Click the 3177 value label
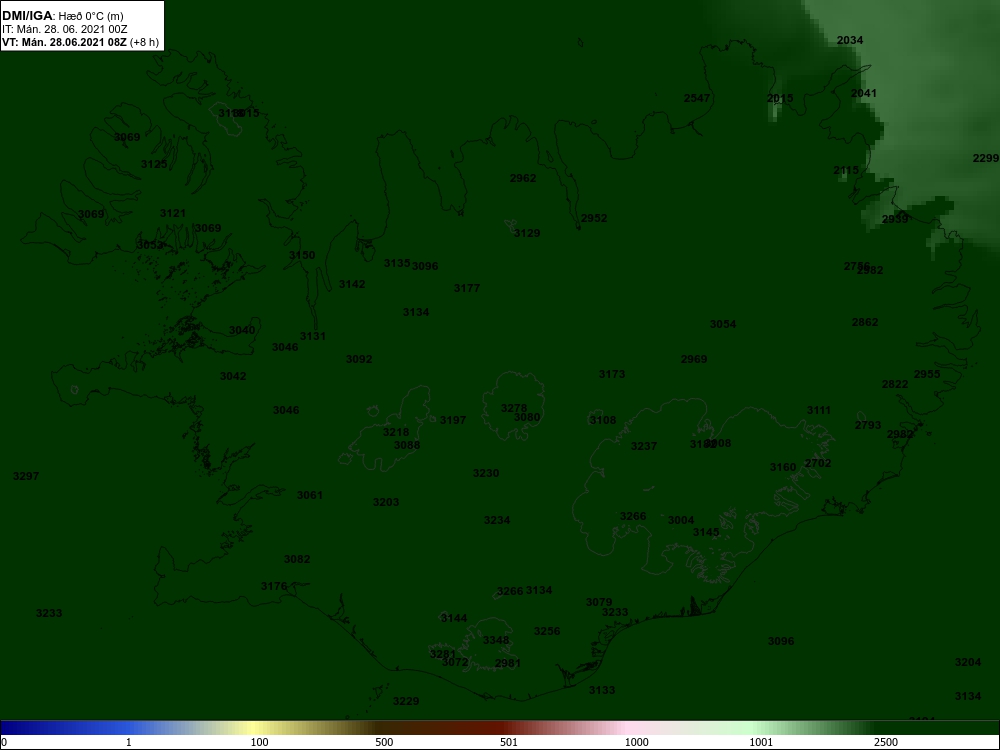 pyautogui.click(x=467, y=288)
